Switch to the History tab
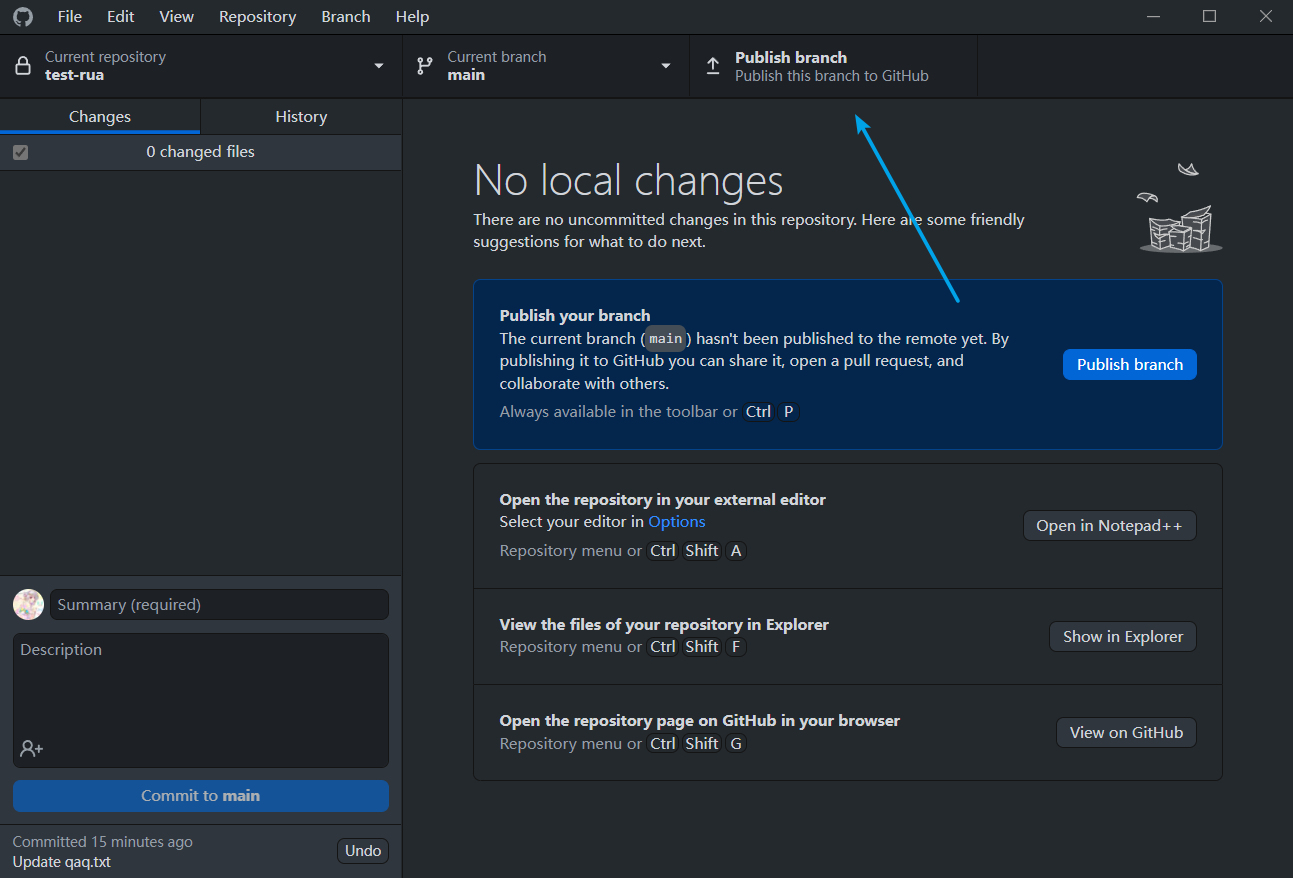1293x878 pixels. point(301,117)
